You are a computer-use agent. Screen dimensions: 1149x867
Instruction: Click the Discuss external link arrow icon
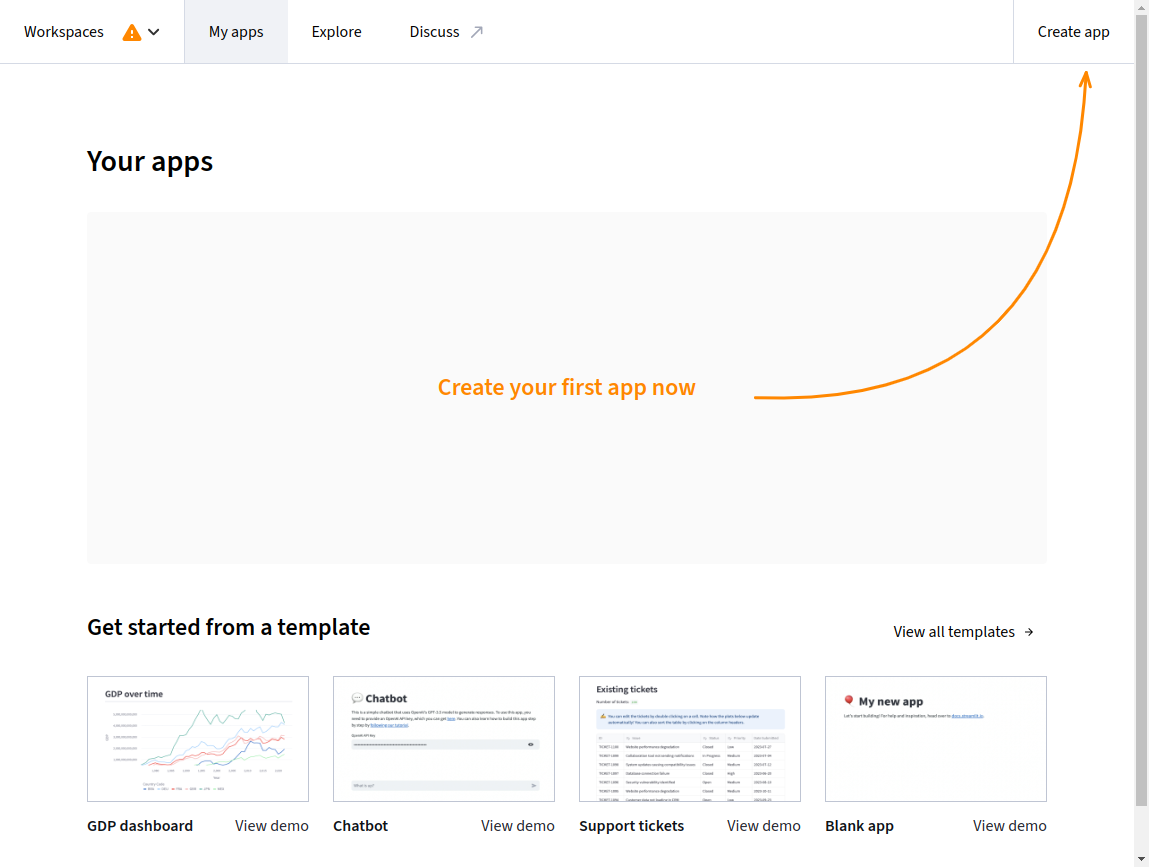click(477, 32)
